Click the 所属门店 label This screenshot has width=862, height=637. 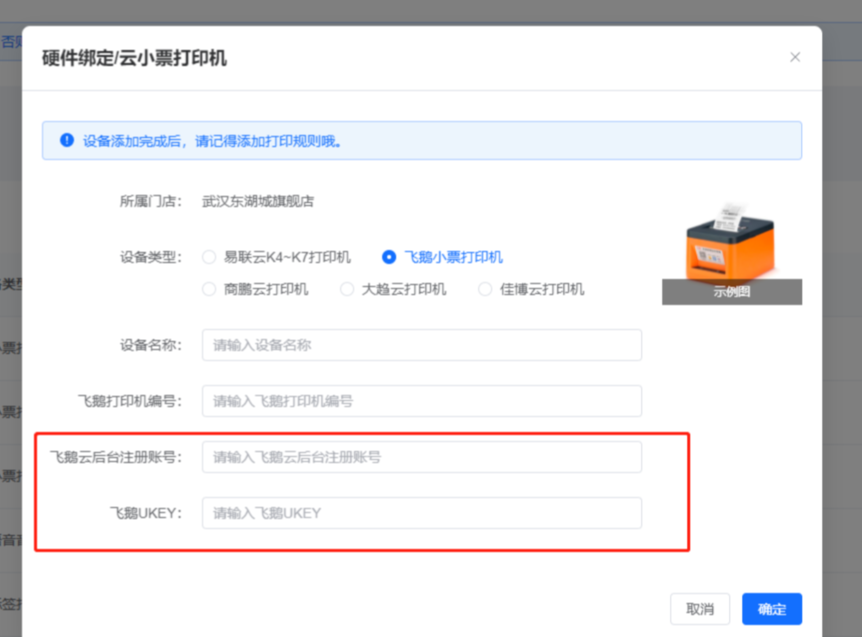pyautogui.click(x=151, y=201)
